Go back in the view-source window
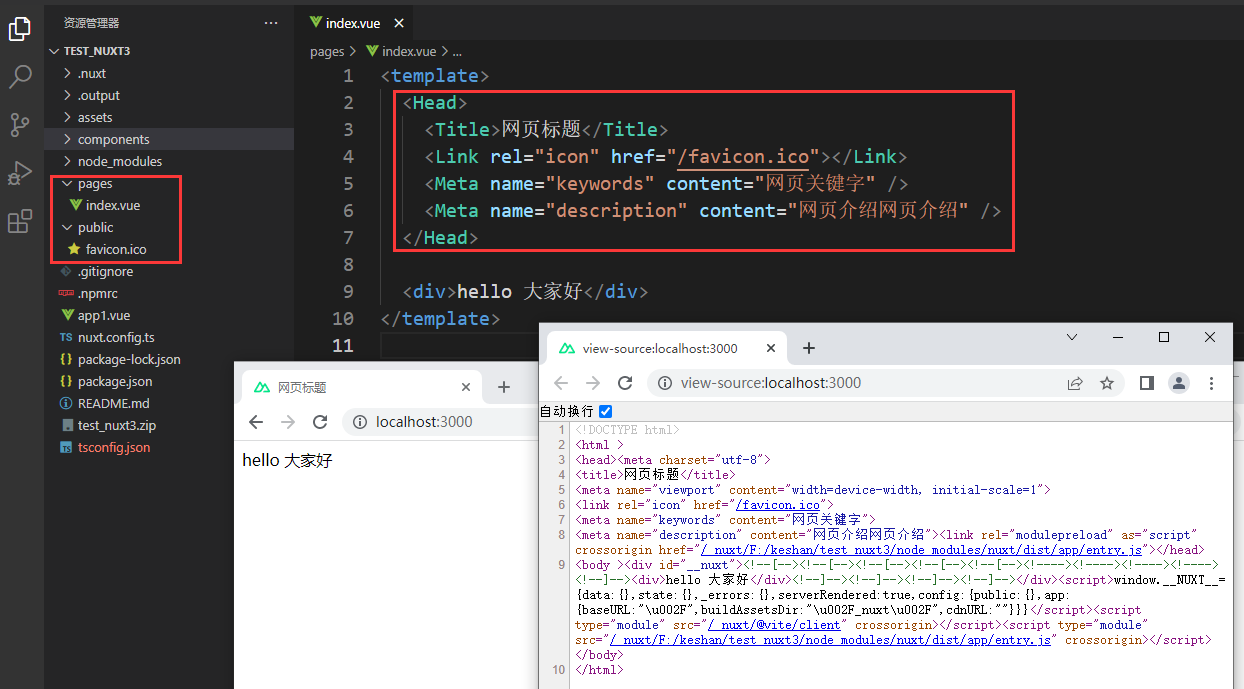Image resolution: width=1244 pixels, height=689 pixels. click(x=561, y=383)
